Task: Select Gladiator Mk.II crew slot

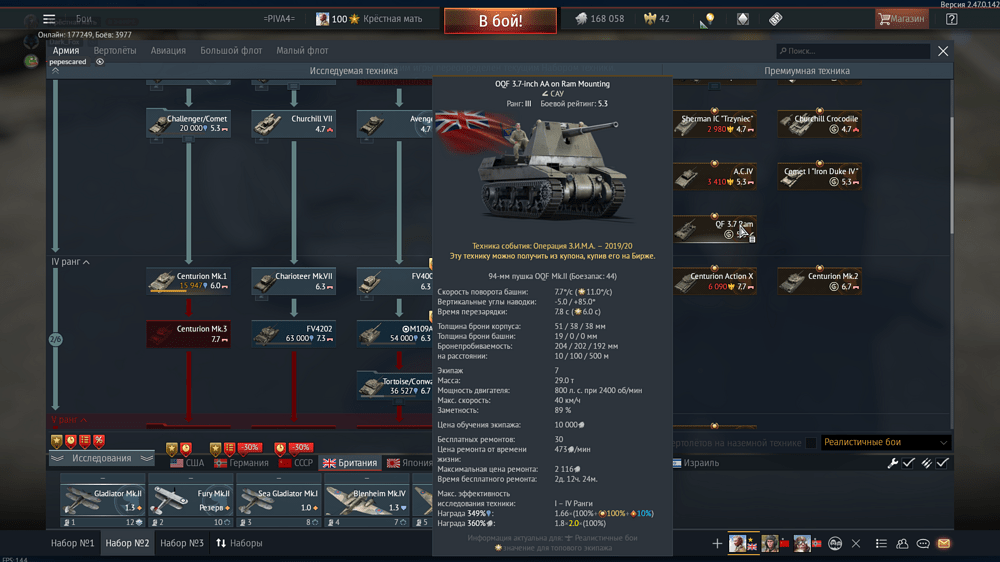Action: pyautogui.click(x=102, y=499)
